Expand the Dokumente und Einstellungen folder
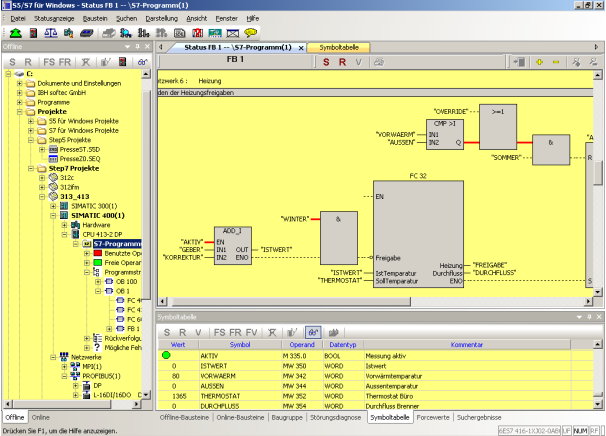The width and height of the screenshot is (606, 436). pyautogui.click(x=19, y=83)
